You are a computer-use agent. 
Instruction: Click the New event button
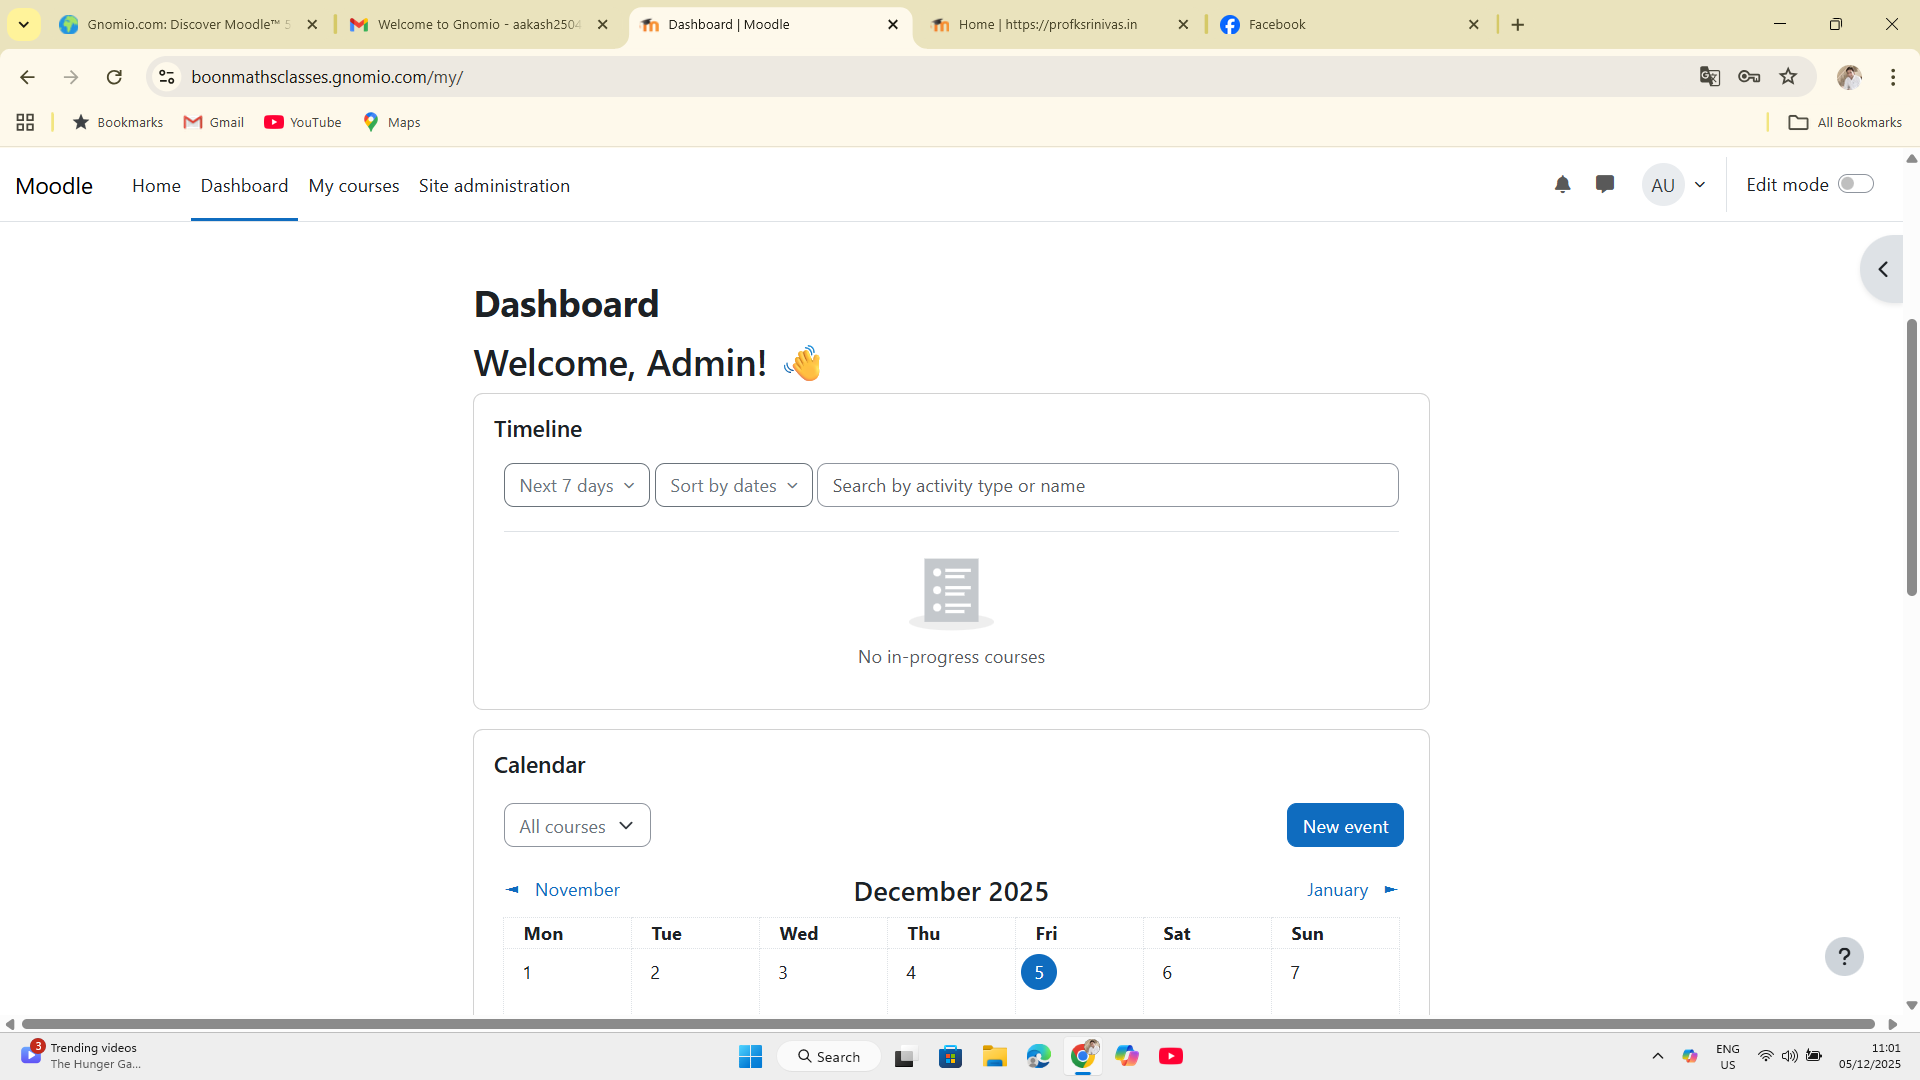1344,826
